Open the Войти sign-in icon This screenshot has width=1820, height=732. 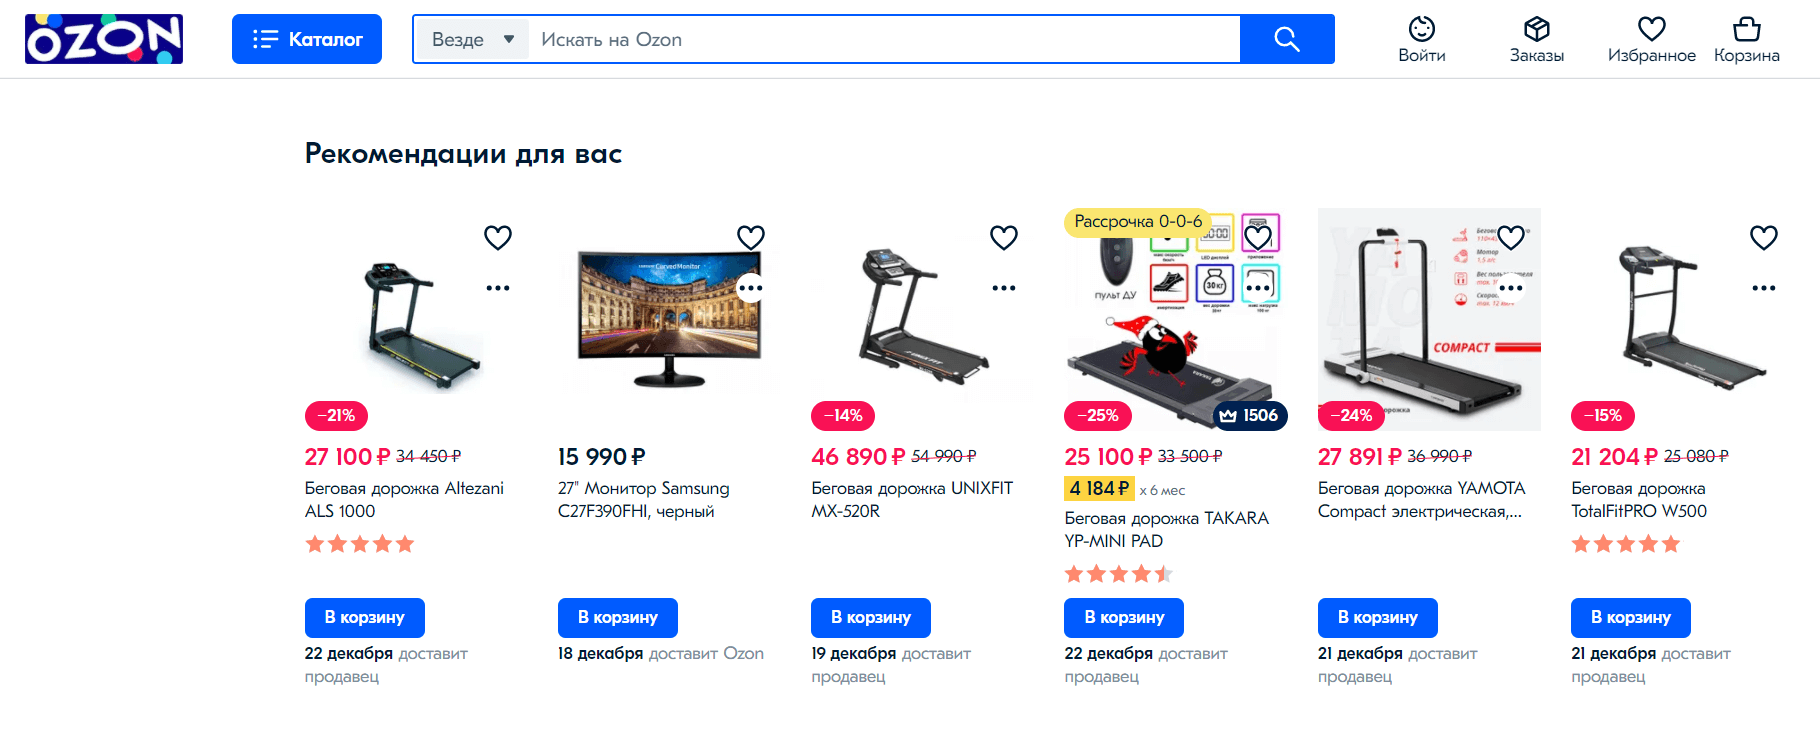pos(1421,39)
